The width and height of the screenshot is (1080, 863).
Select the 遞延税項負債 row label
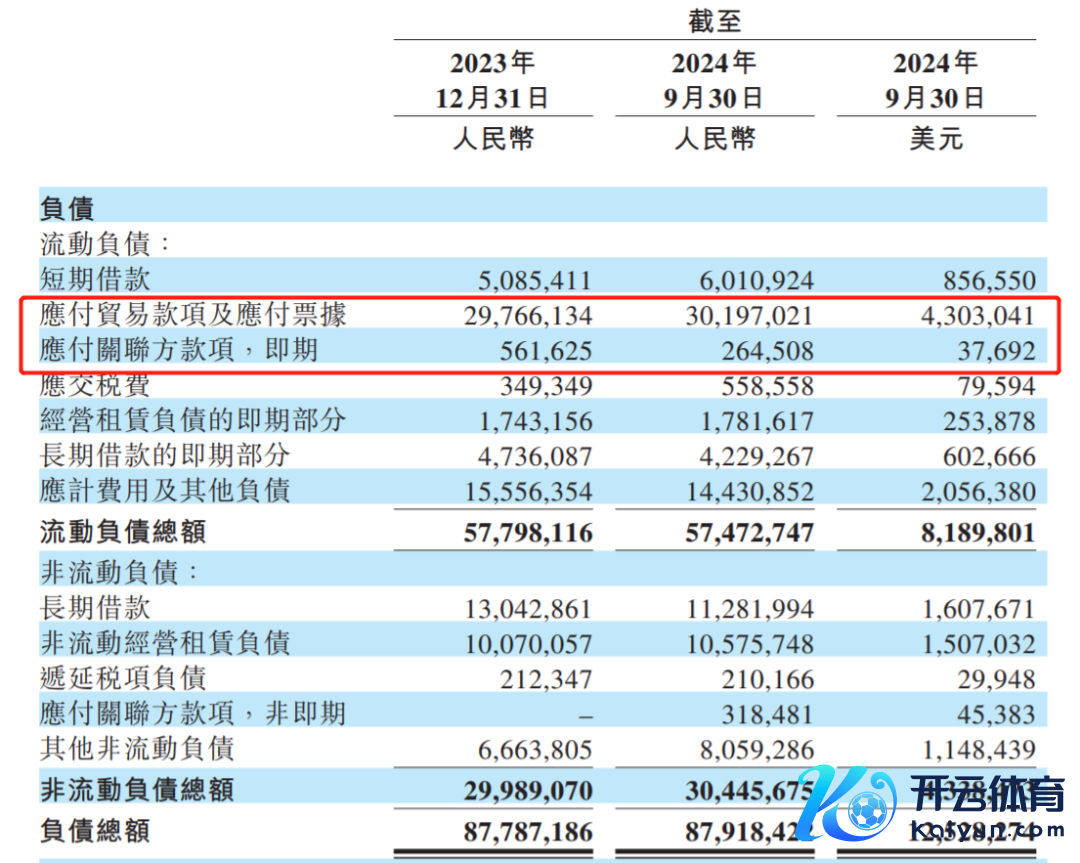click(123, 678)
